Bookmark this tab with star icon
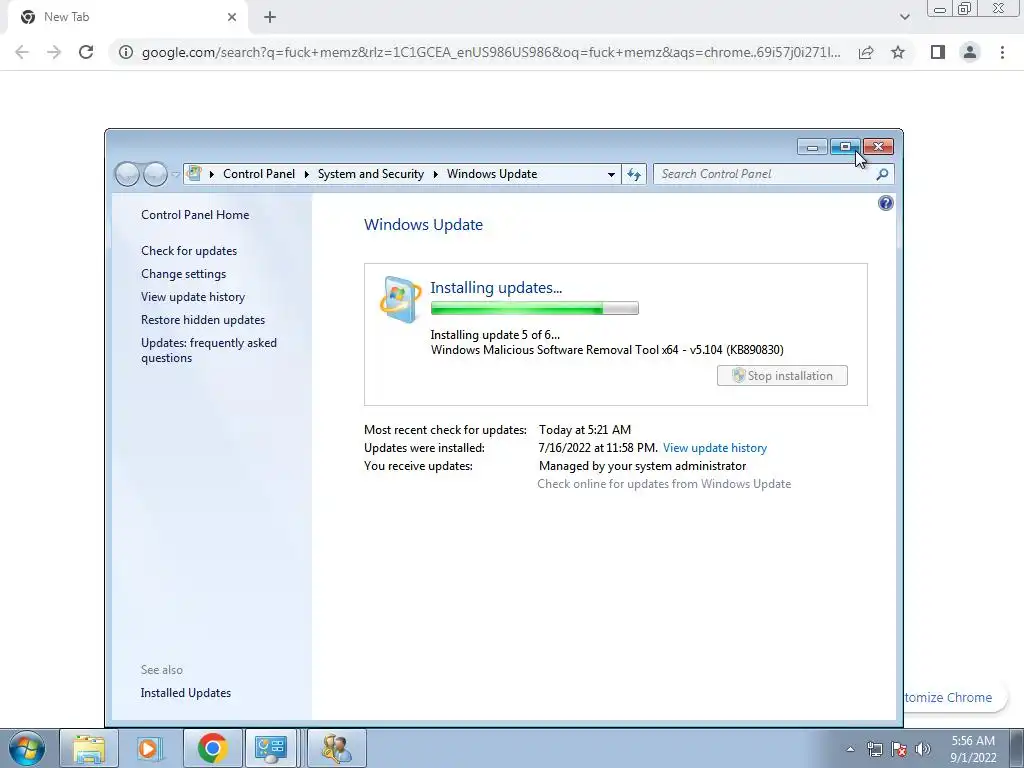This screenshot has height=768, width=1024. (898, 52)
